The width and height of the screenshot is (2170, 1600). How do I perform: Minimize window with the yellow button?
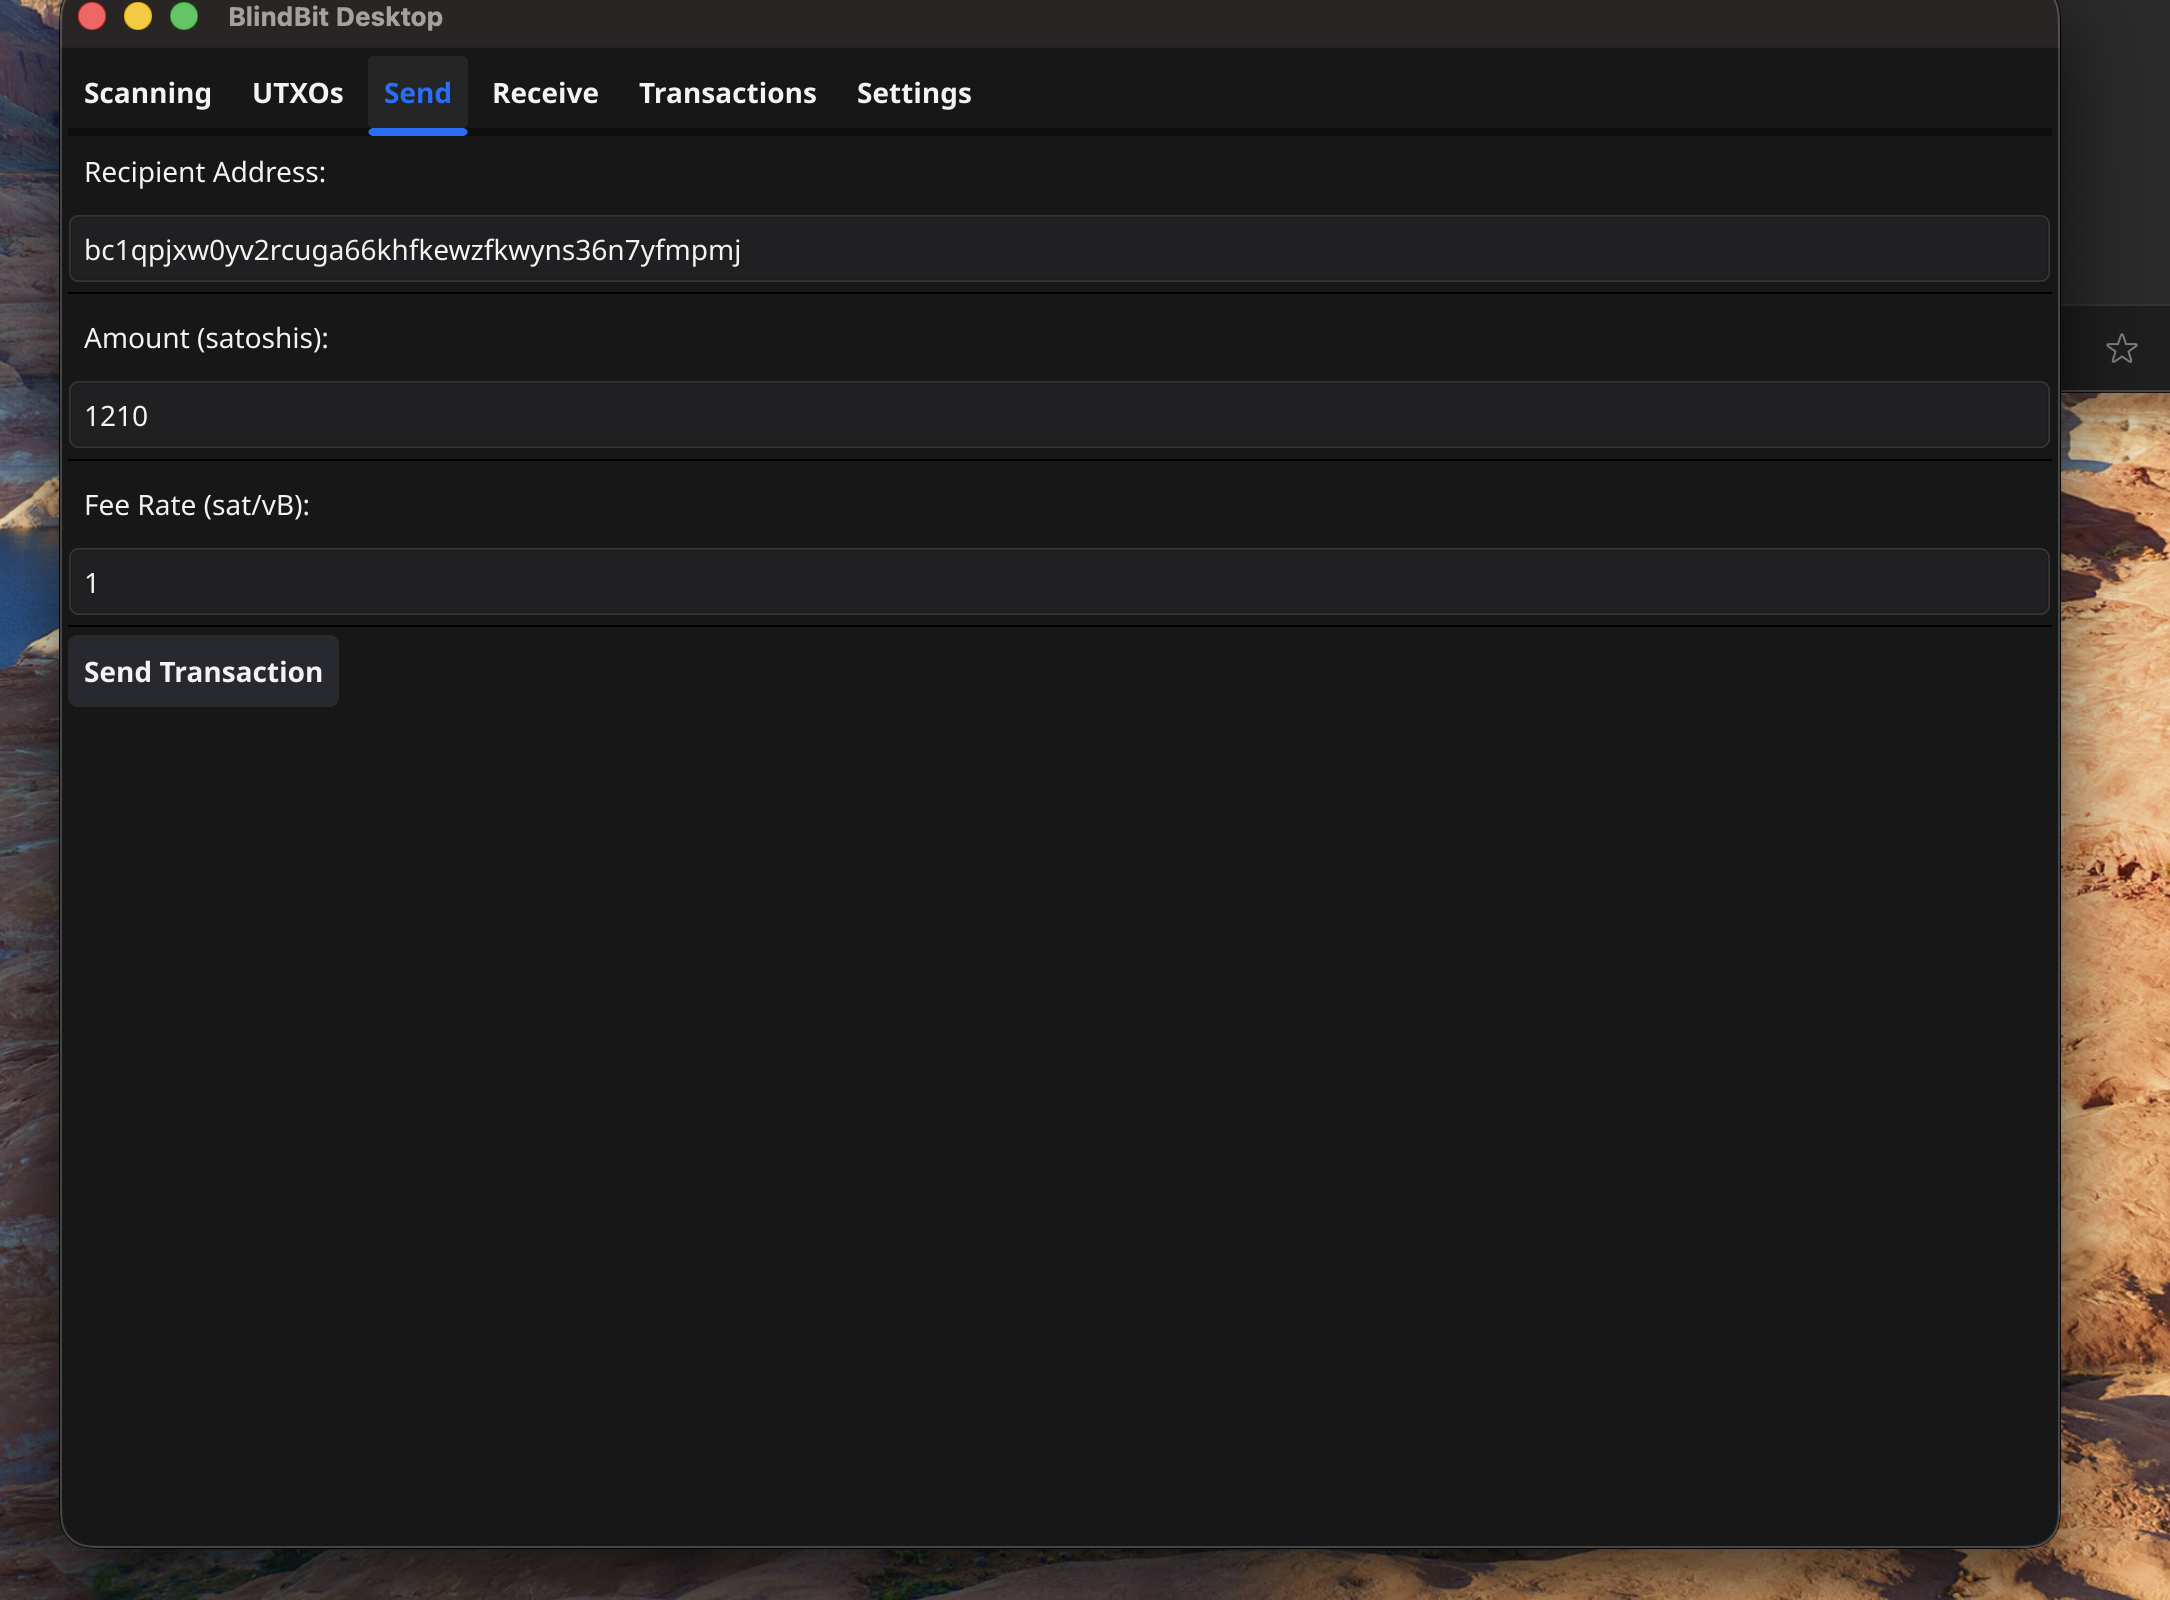coord(138,16)
